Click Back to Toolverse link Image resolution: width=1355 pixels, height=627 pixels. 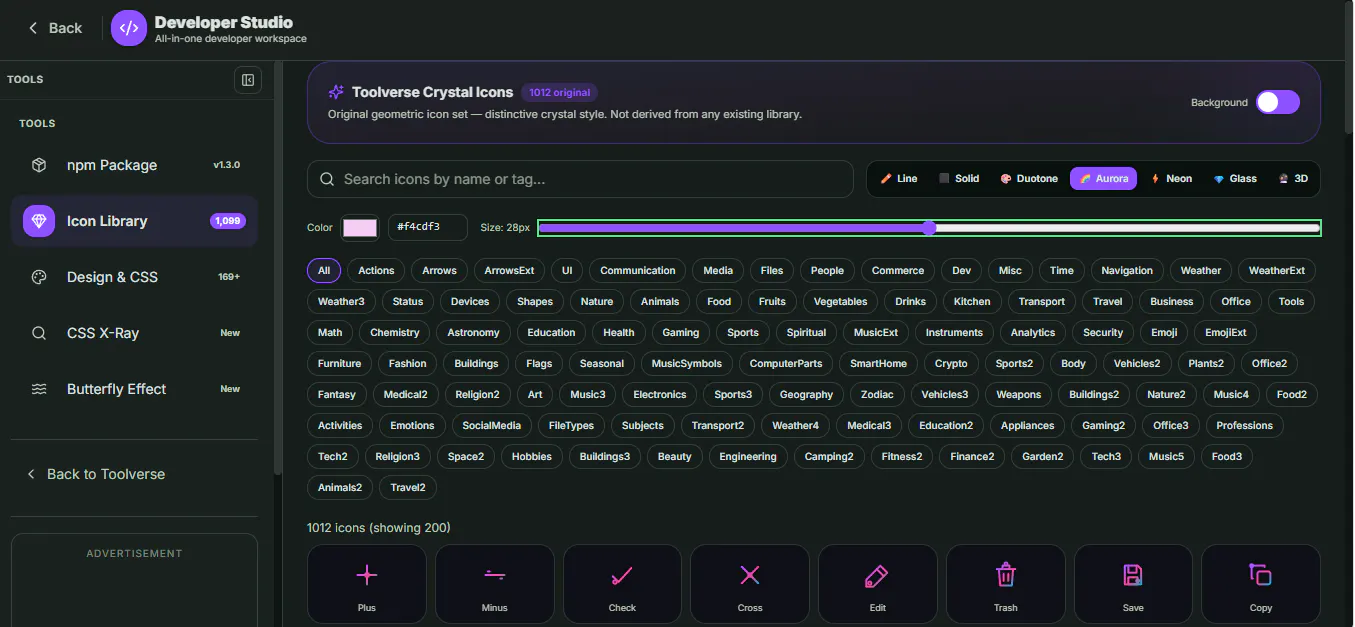96,474
